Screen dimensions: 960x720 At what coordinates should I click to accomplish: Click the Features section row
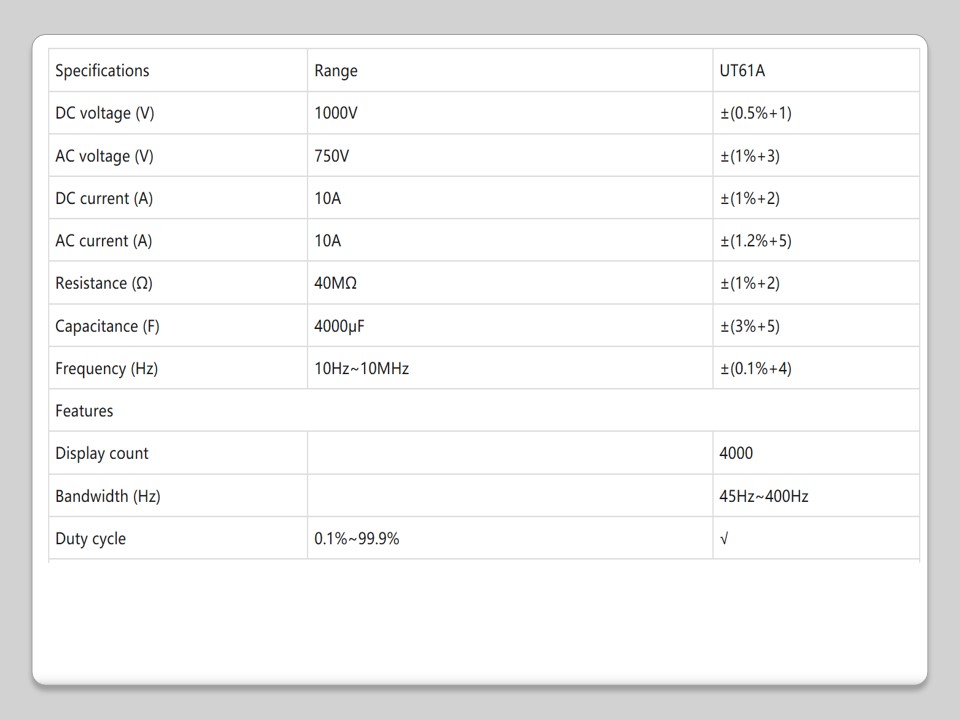[x=85, y=411]
